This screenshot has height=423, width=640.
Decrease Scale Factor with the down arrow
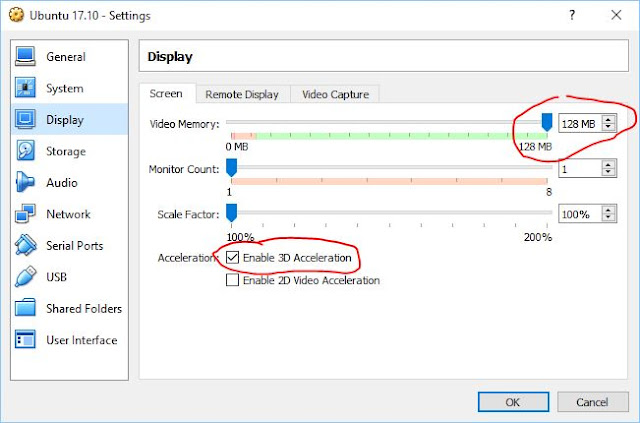tap(608, 217)
